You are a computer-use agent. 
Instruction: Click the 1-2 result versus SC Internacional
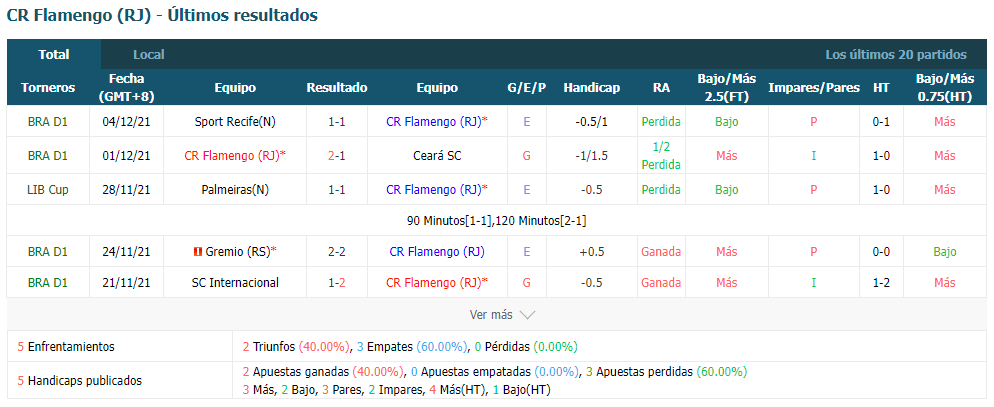[x=337, y=282]
